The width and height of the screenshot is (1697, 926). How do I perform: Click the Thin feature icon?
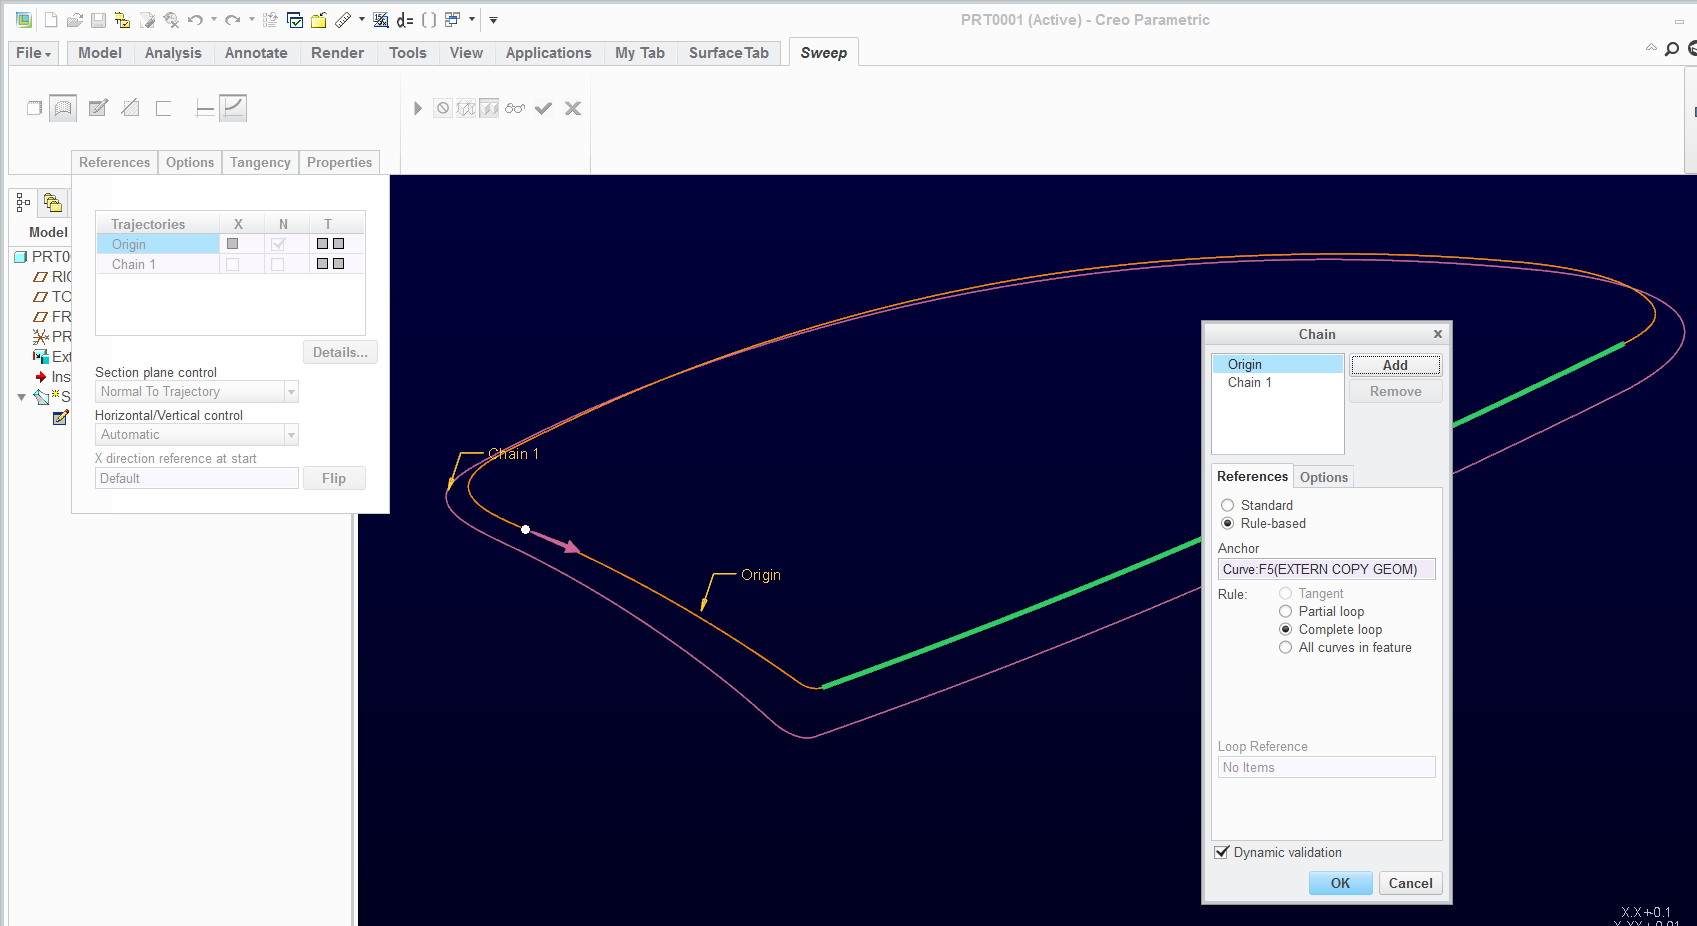(163, 108)
